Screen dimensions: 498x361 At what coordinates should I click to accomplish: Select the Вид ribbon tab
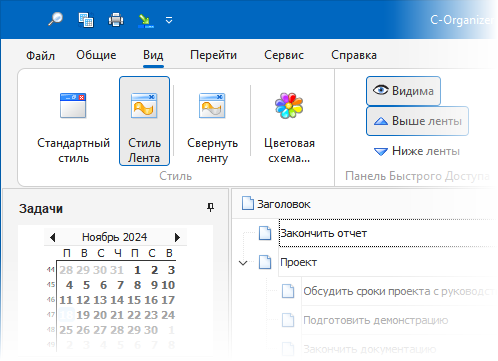coord(153,55)
